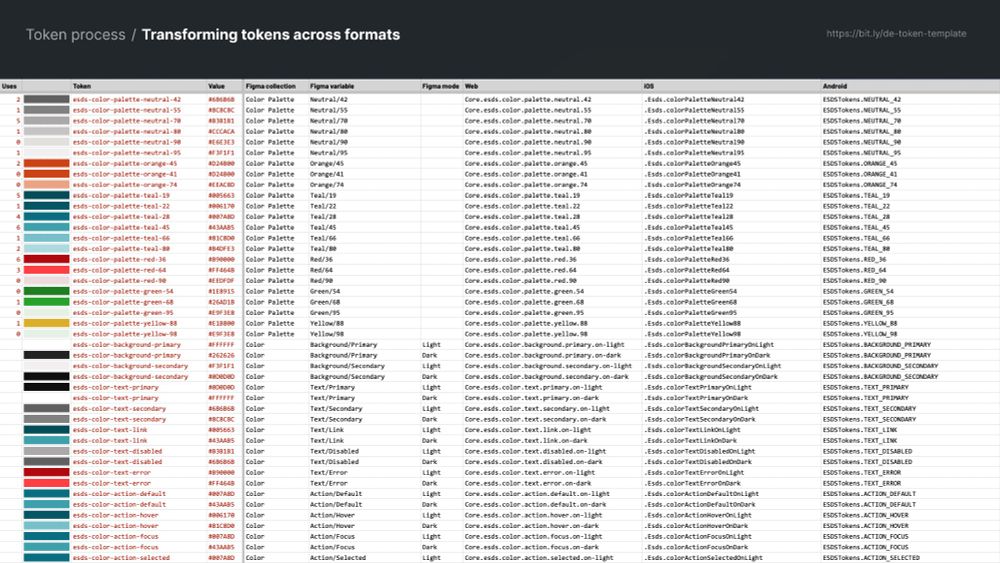Select token cell 'esds-color-palette-neutral-55'

[x=127, y=110]
